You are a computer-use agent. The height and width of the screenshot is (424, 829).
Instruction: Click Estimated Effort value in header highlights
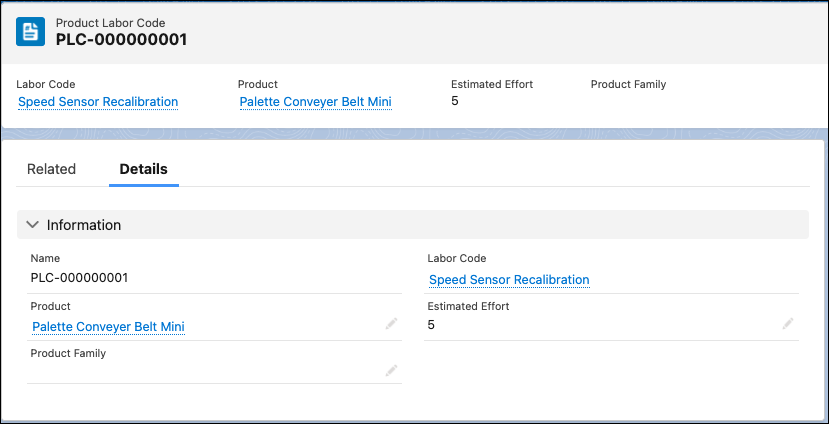tap(455, 101)
